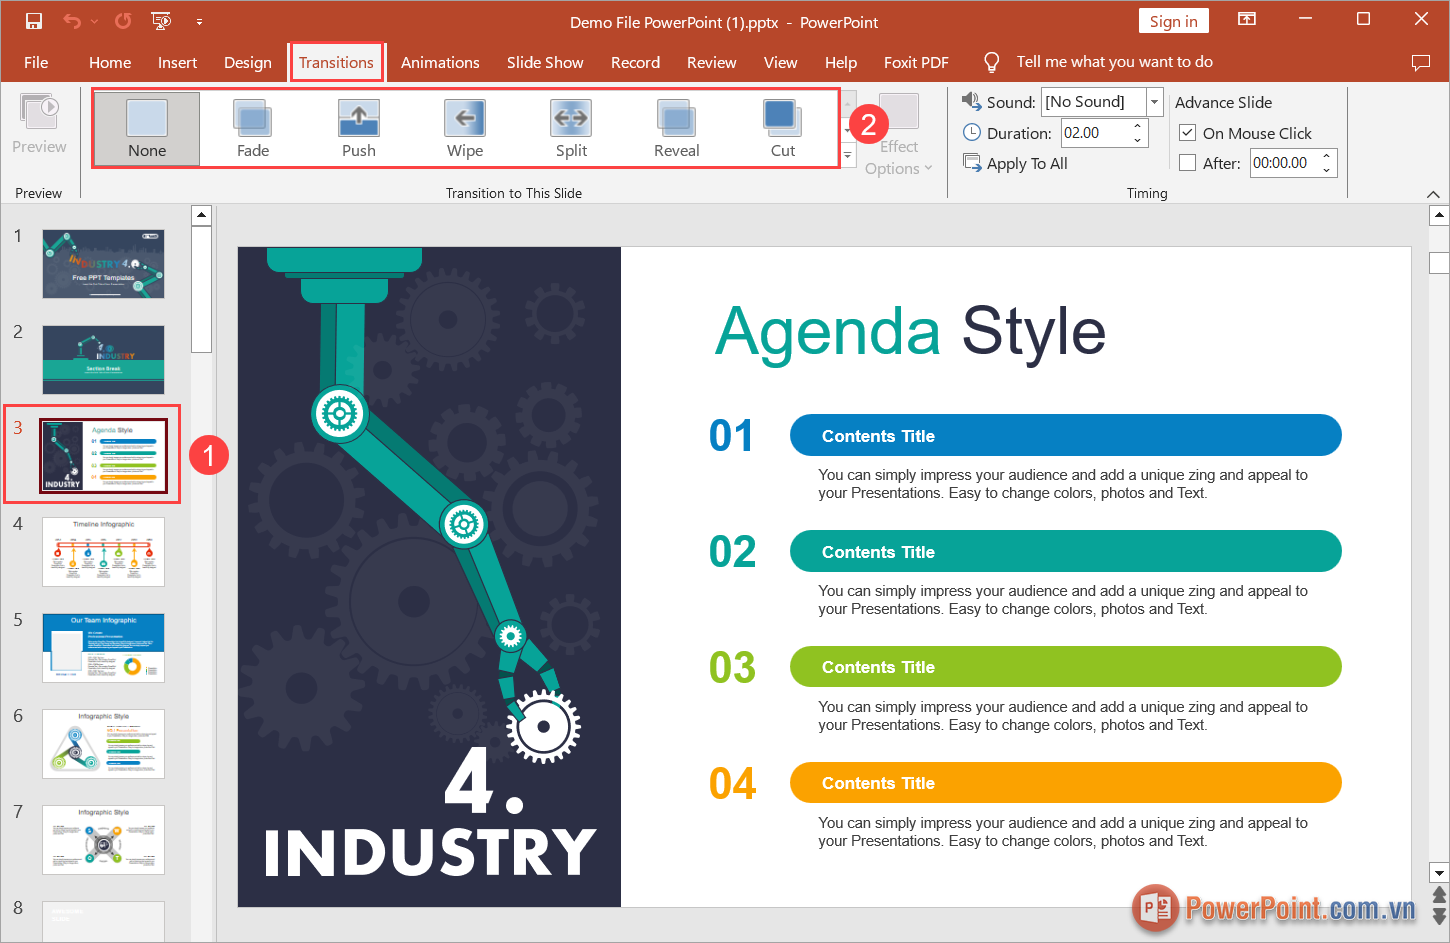
Task: Click the Duration value field
Action: coord(1095,133)
